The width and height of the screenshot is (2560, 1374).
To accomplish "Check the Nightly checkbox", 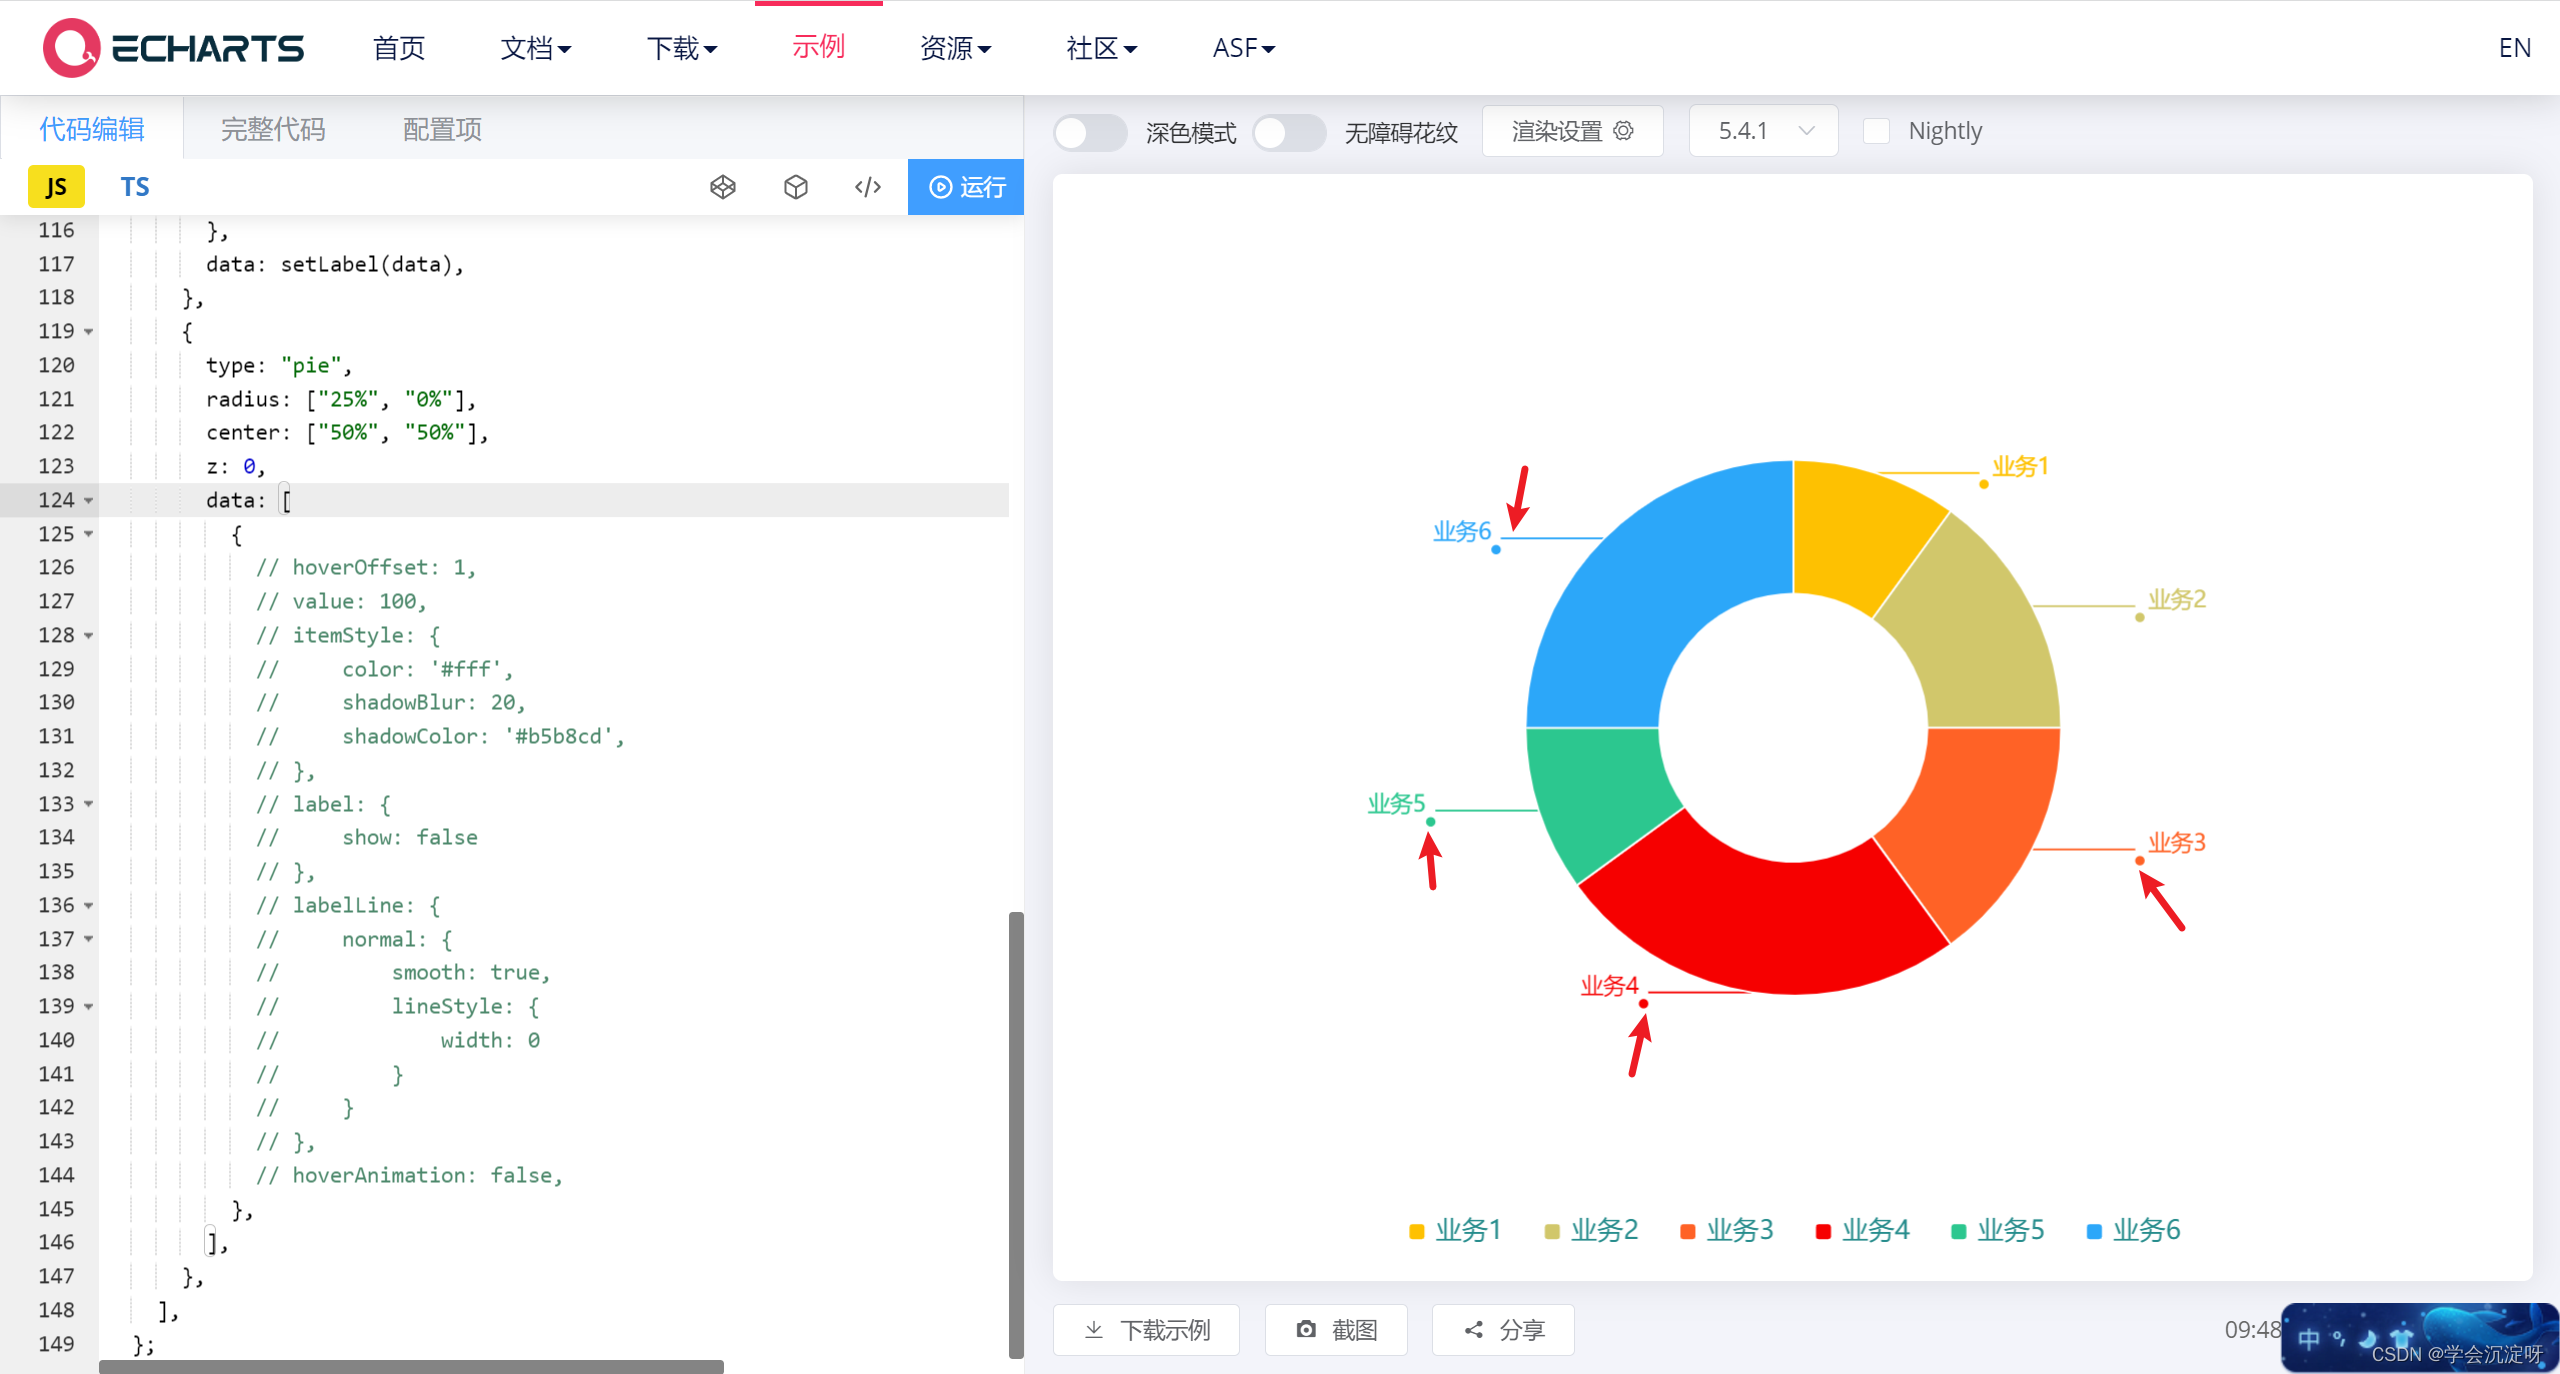I will [1877, 131].
